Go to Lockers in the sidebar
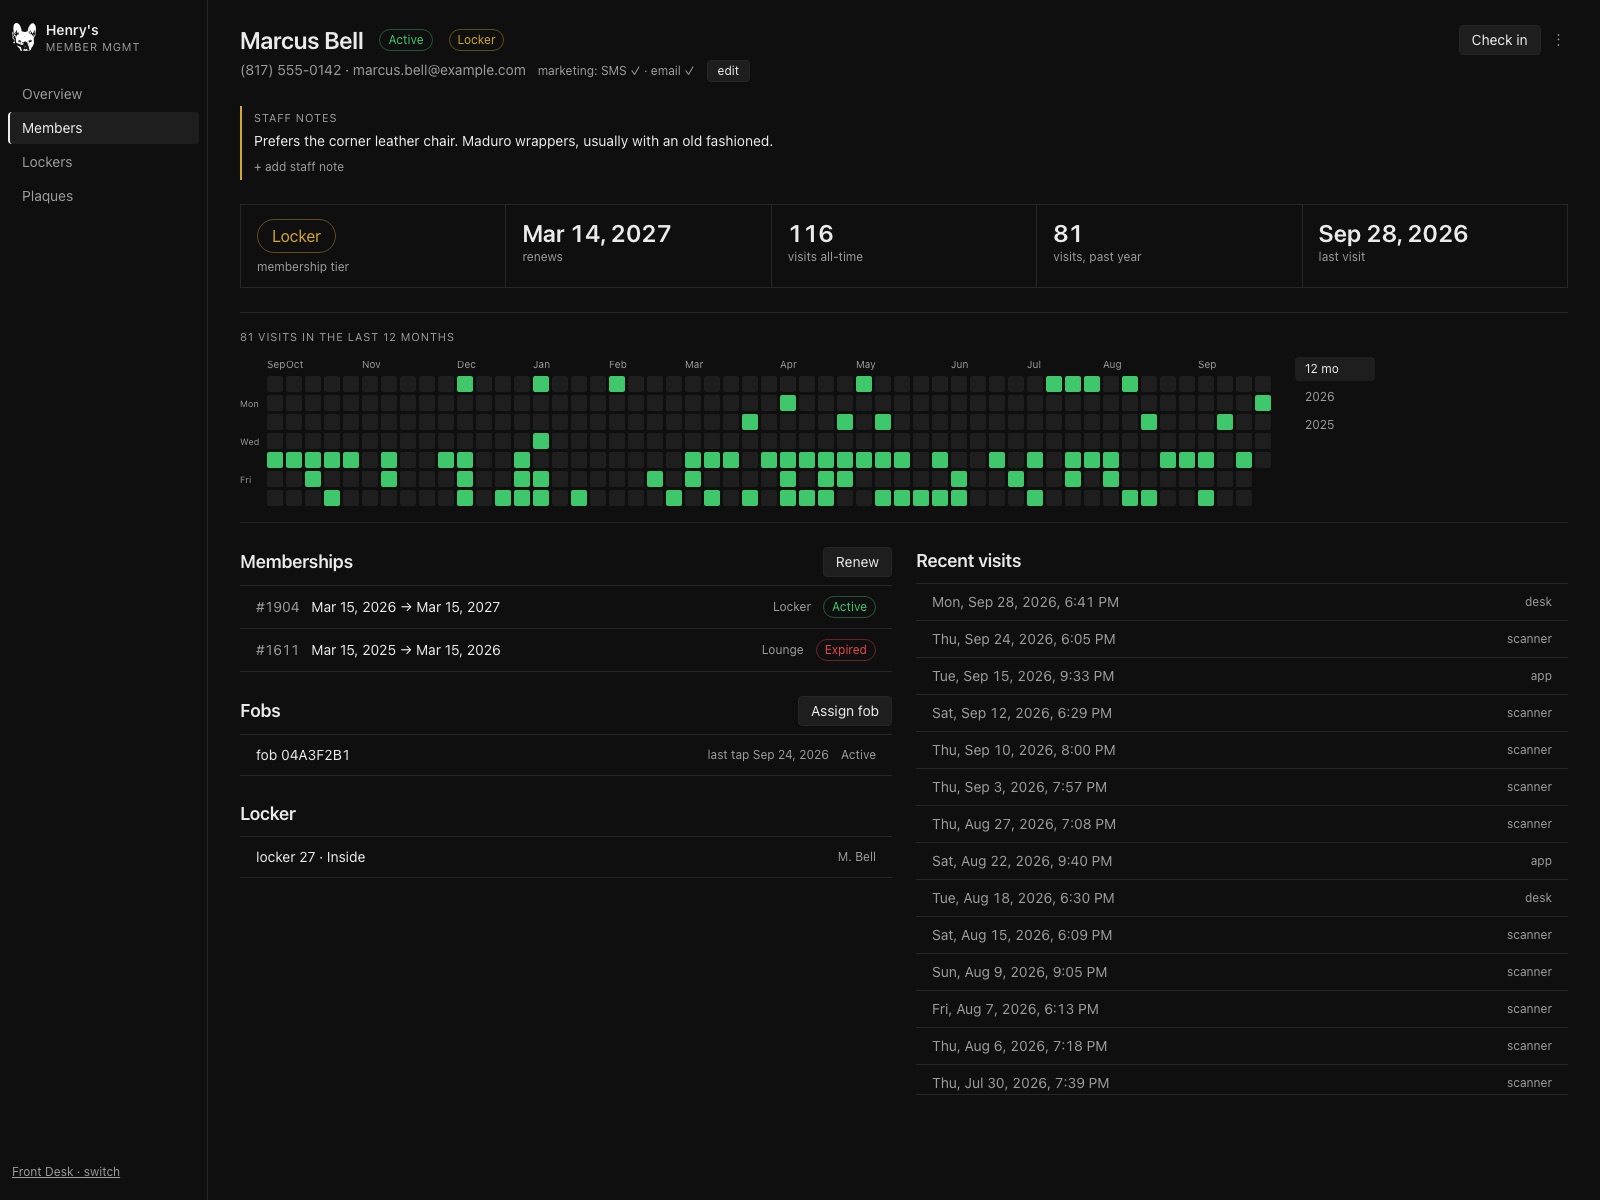 103,162
